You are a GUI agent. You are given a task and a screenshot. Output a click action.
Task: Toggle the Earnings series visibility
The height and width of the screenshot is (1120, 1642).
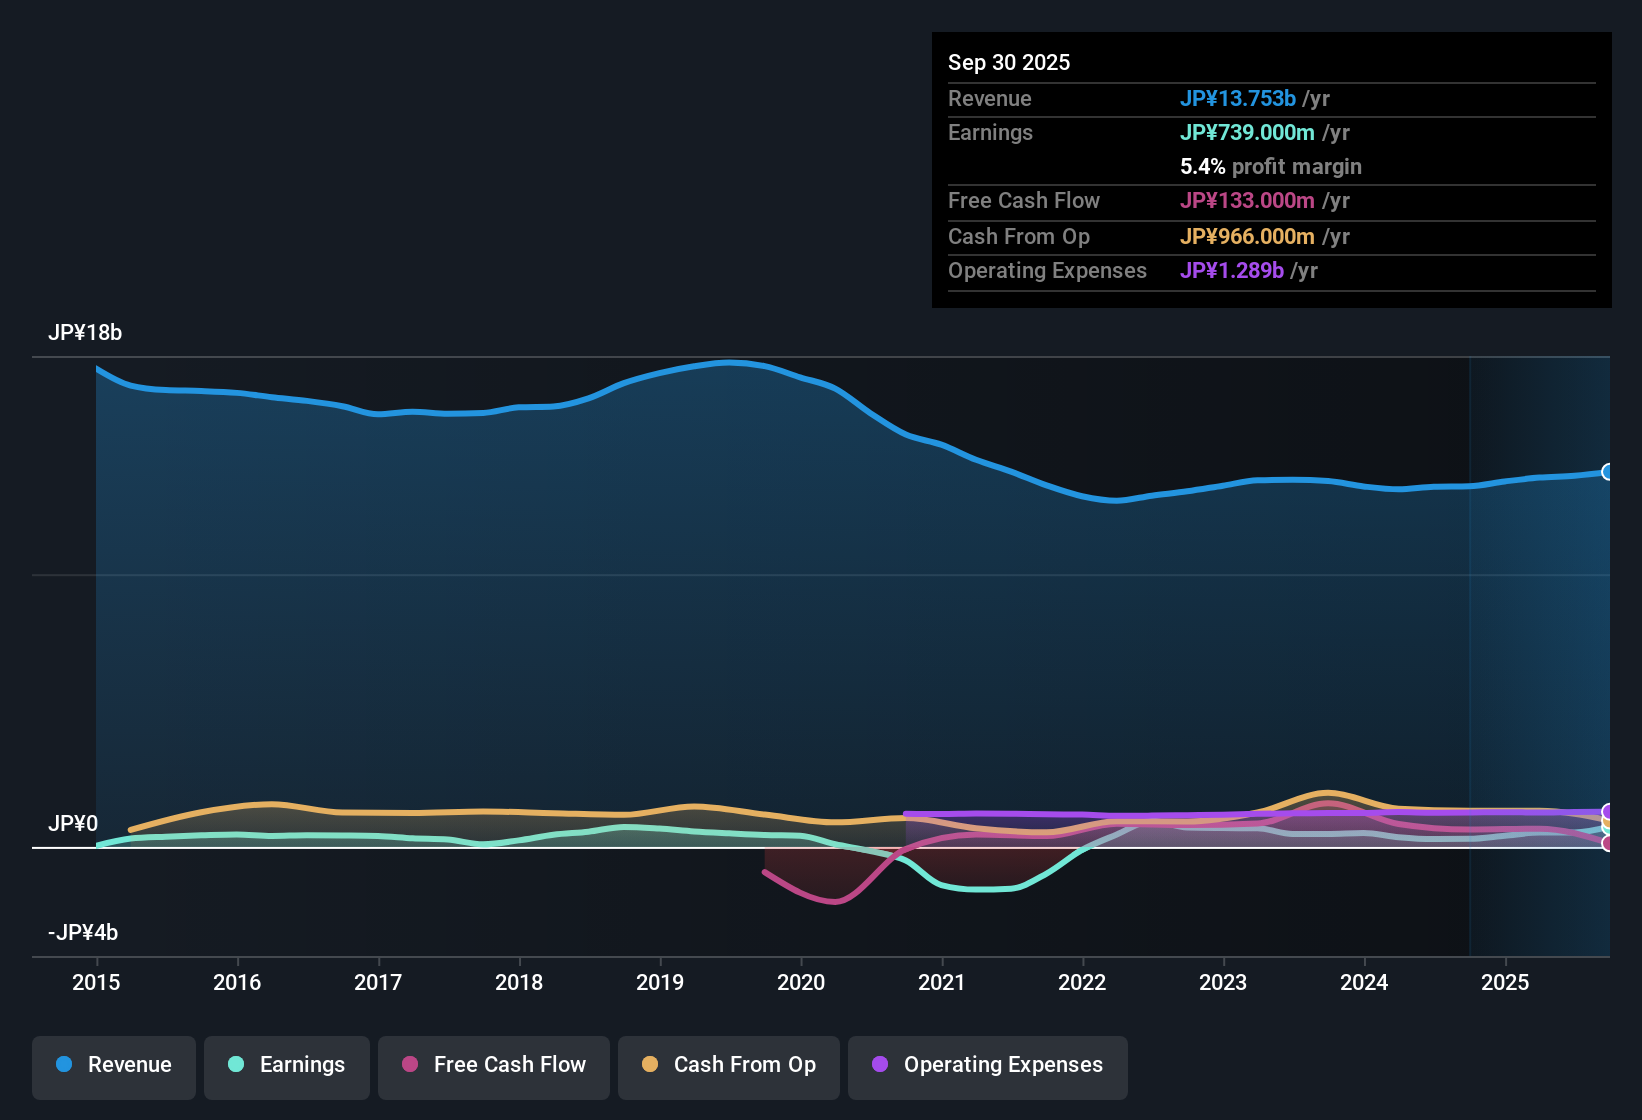pyautogui.click(x=286, y=1065)
